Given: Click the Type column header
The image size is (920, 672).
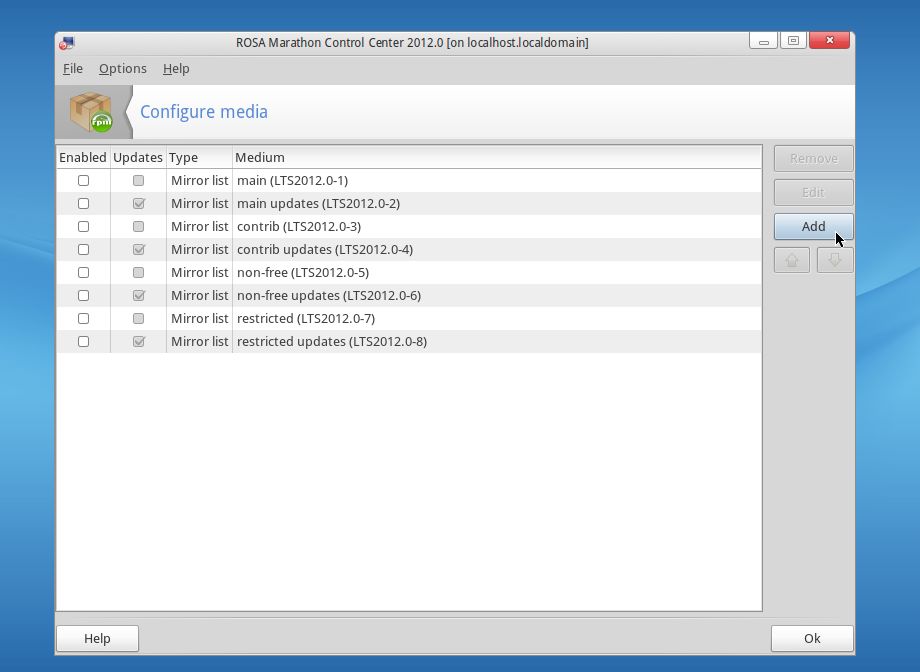Looking at the screenshot, I should click(199, 157).
